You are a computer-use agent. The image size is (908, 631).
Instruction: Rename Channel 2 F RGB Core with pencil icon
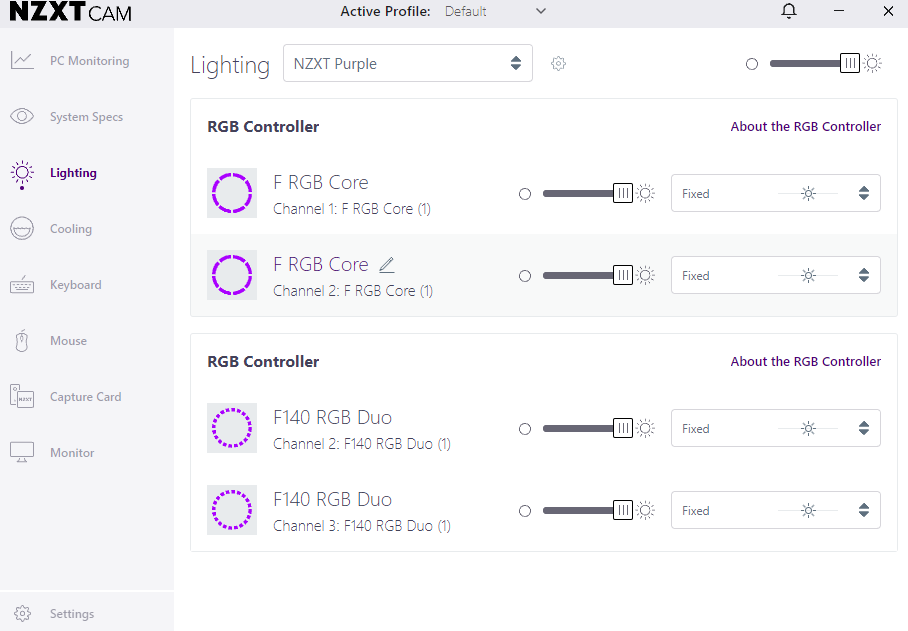387,265
